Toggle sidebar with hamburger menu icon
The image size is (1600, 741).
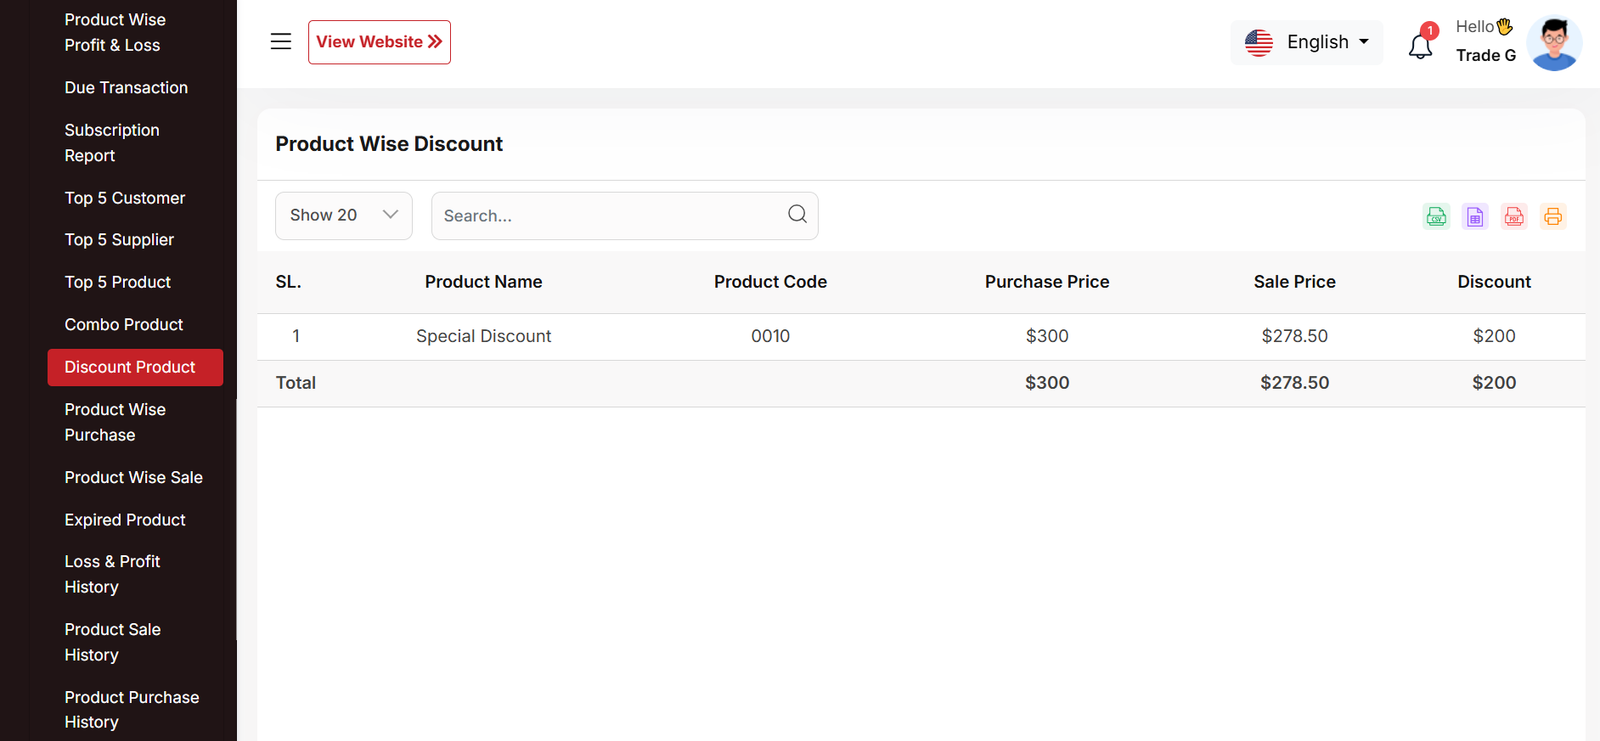[x=281, y=42]
